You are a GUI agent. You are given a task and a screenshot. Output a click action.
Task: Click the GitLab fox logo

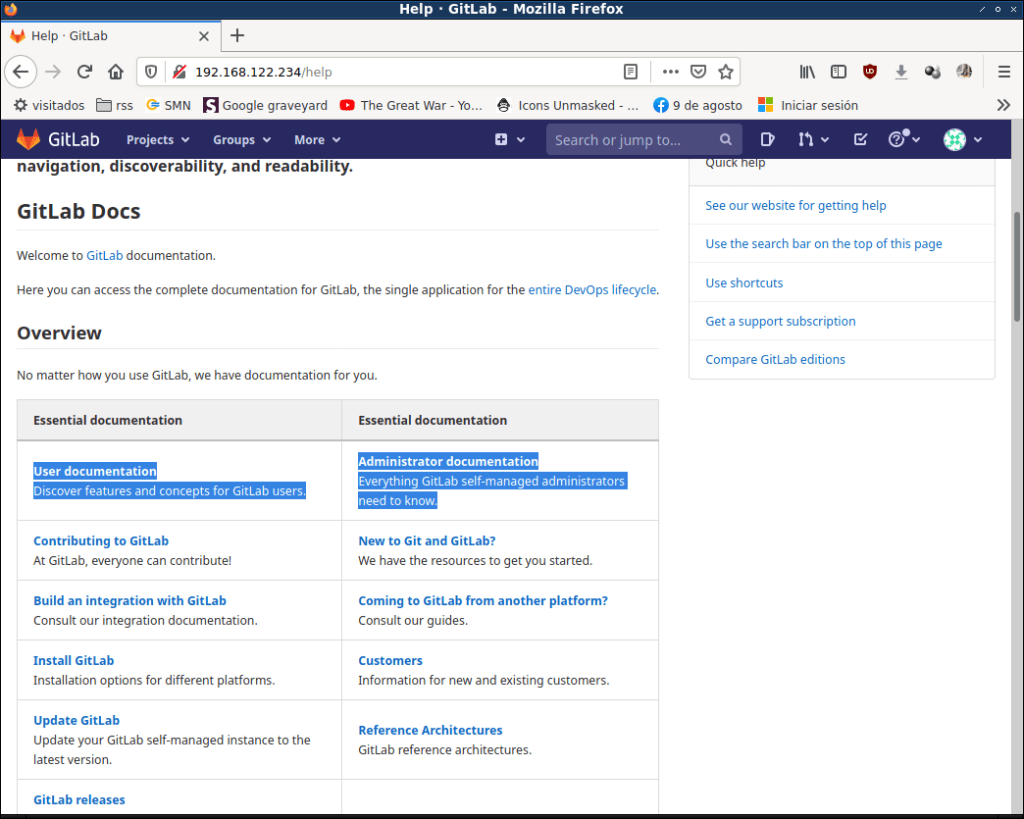pos(28,139)
